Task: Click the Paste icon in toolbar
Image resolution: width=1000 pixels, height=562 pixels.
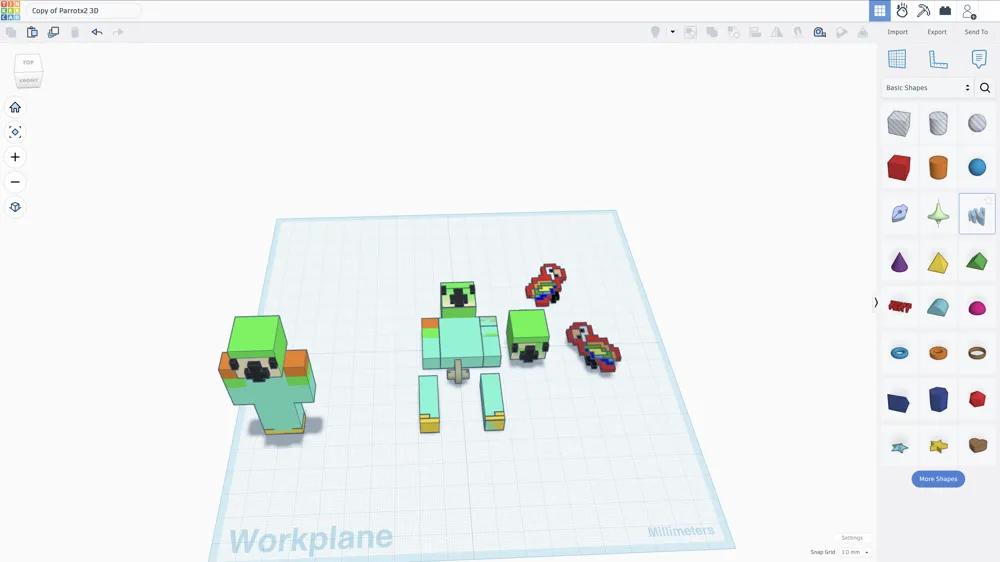Action: [32, 32]
